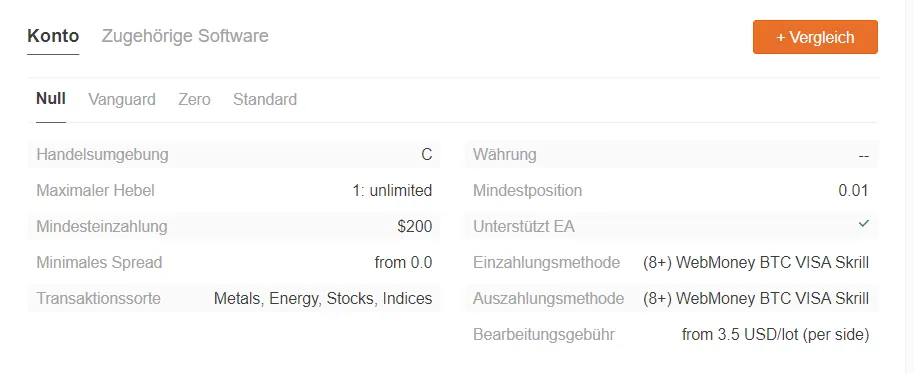Open the Zugehörige Software tab
Image resolution: width=914 pixels, height=373 pixels.
point(185,36)
